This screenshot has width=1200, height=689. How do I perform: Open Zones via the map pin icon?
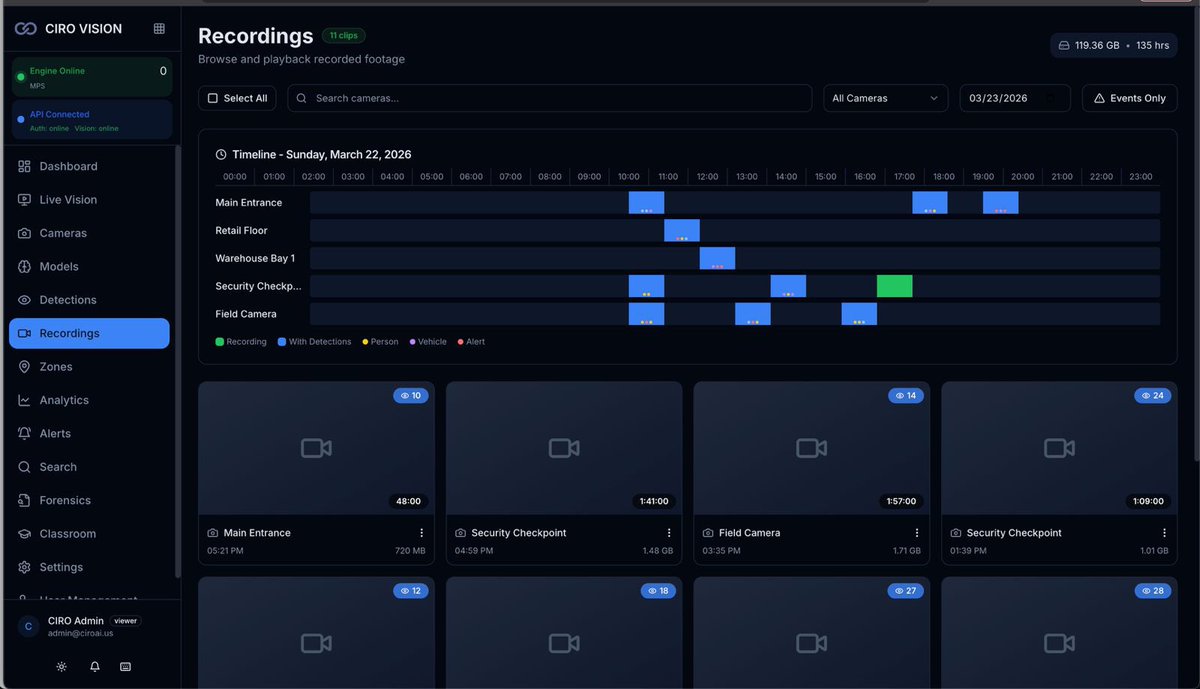[x=24, y=367]
